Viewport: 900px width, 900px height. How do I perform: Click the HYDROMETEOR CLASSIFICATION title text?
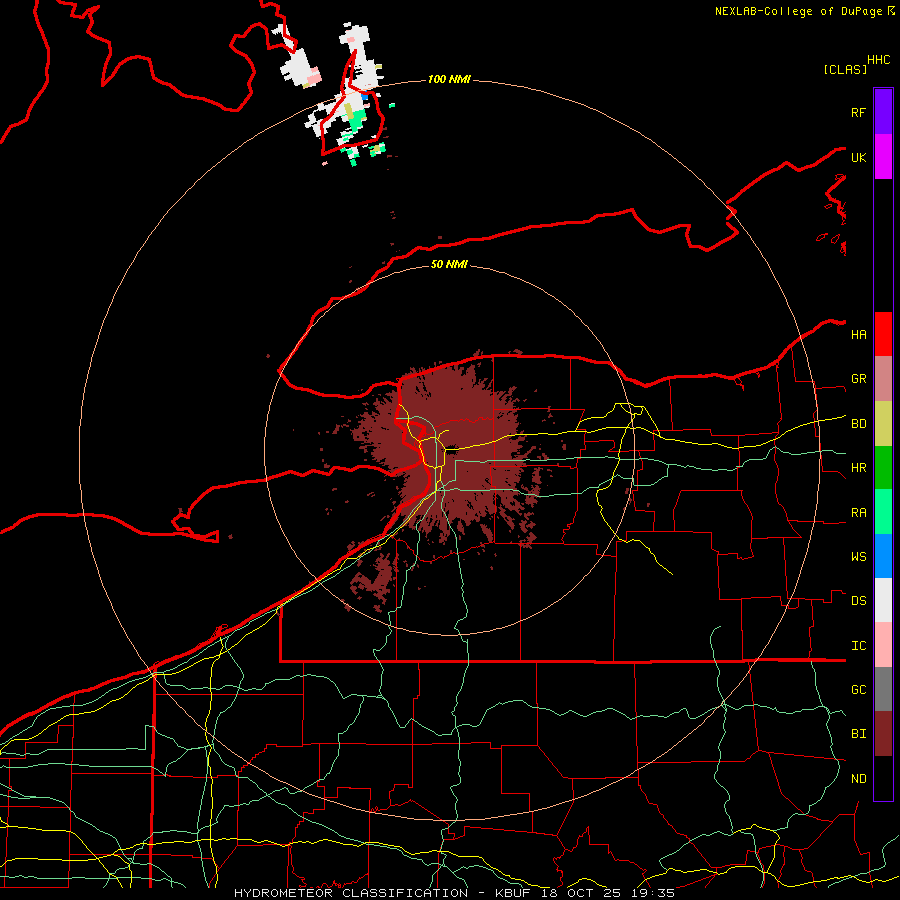[351, 893]
